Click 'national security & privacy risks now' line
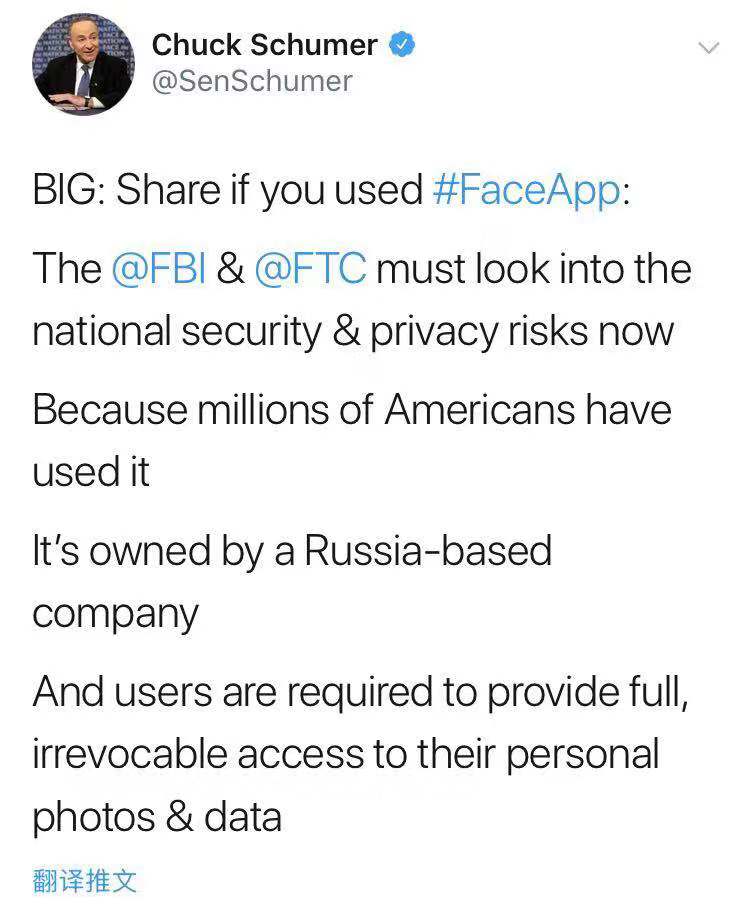The width and height of the screenshot is (750, 916). click(x=353, y=331)
